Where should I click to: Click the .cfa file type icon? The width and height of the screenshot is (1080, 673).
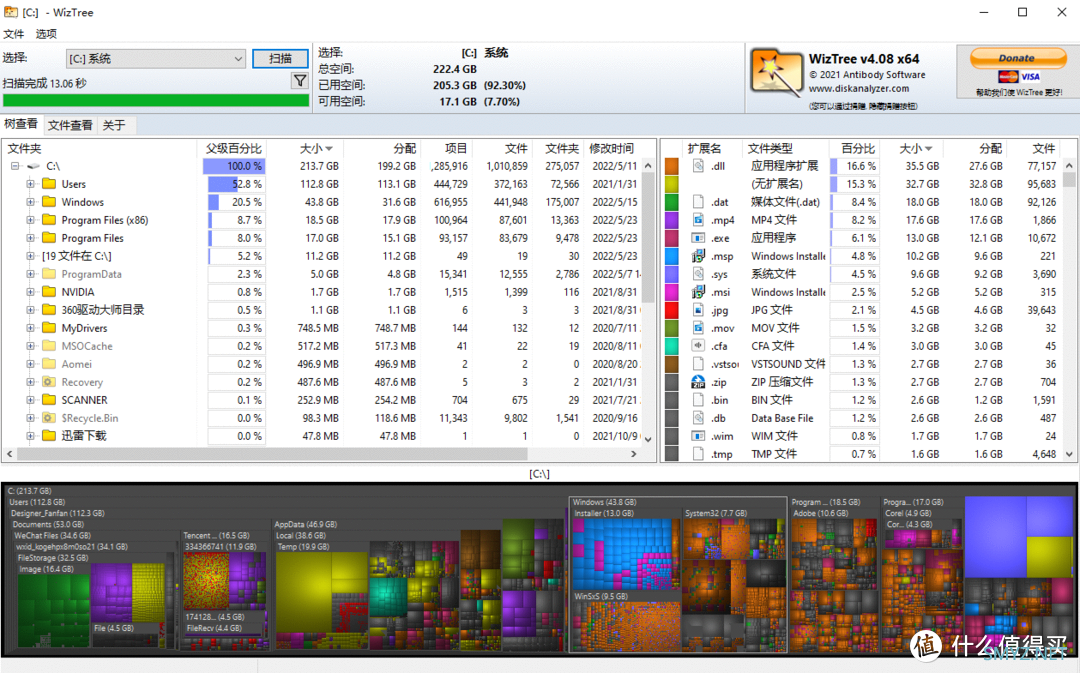pyautogui.click(x=698, y=346)
